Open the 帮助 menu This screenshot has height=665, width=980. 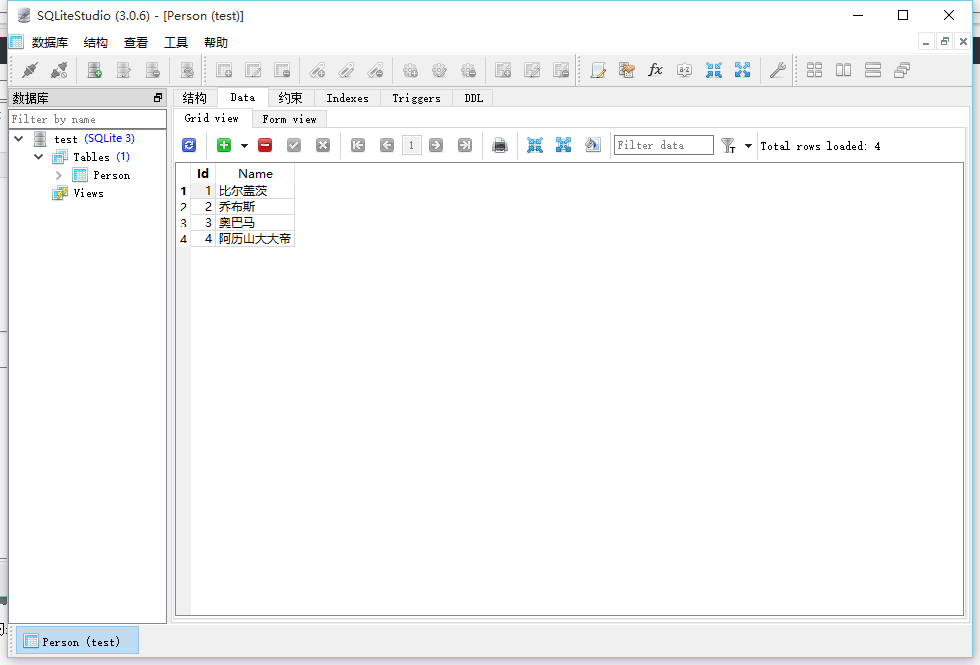(x=216, y=42)
